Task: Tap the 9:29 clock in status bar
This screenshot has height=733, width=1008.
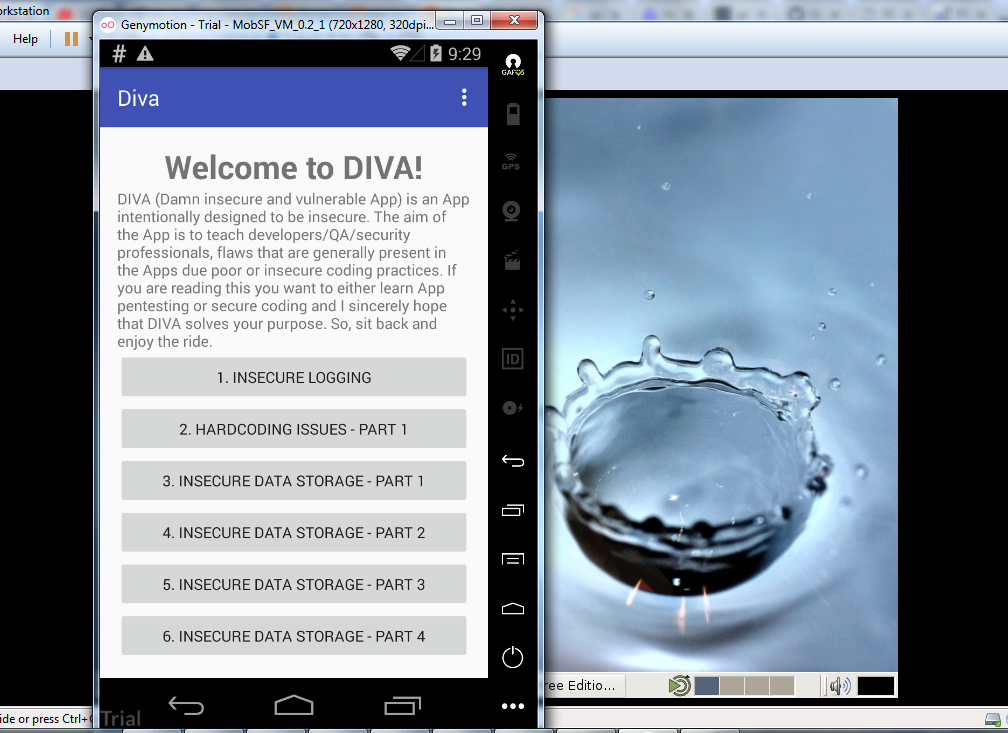Action: click(x=464, y=54)
